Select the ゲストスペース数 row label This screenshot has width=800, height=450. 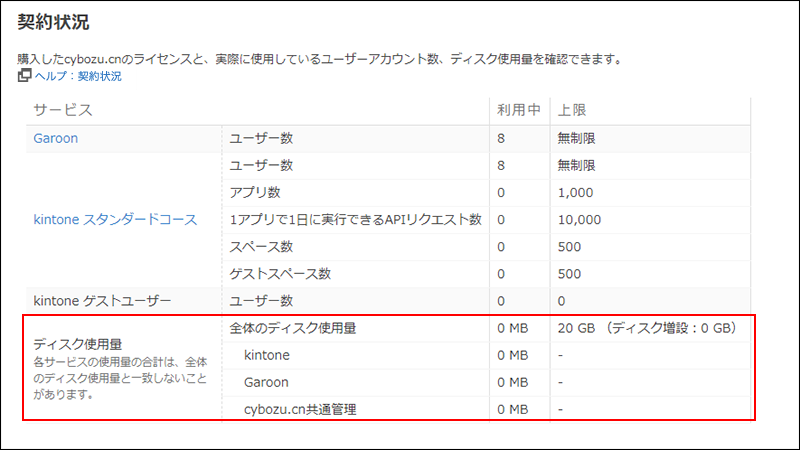click(280, 273)
